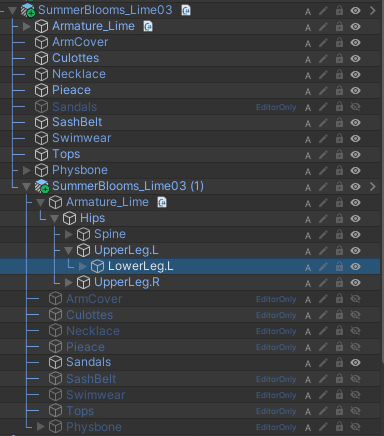This screenshot has height=436, width=384.
Task: Select the EditorOnly Pieace object
Action: coord(85,347)
